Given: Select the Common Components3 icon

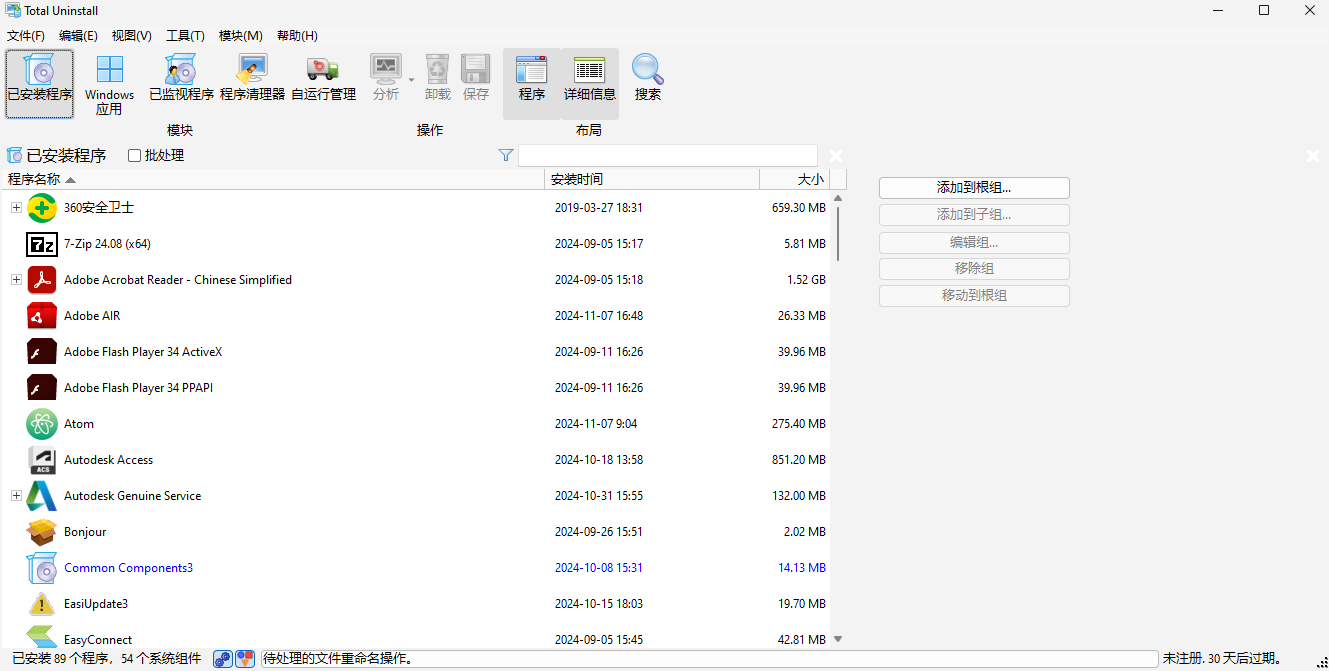Looking at the screenshot, I should (x=42, y=568).
